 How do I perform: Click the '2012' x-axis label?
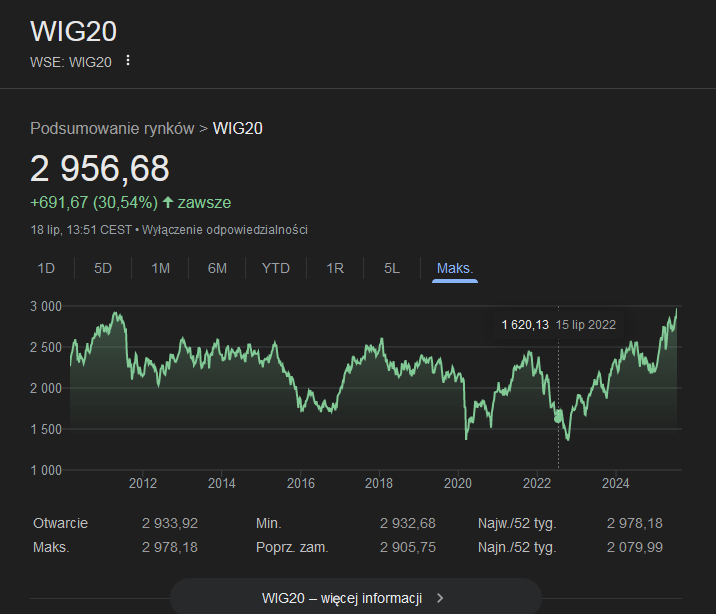[143, 483]
